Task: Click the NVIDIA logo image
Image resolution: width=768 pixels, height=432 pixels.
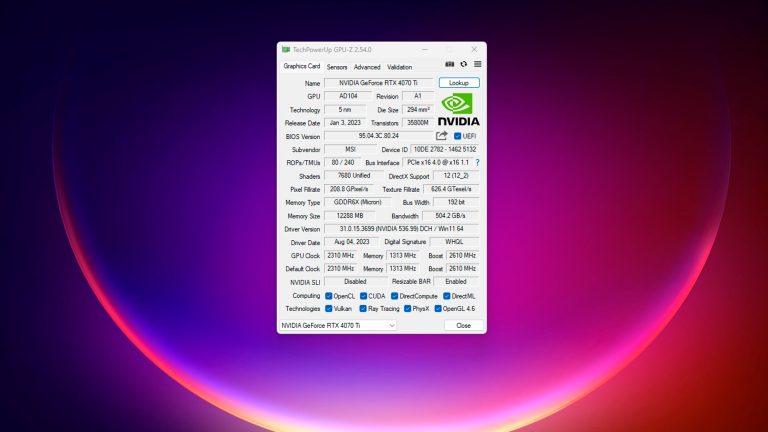Action: coord(457,108)
